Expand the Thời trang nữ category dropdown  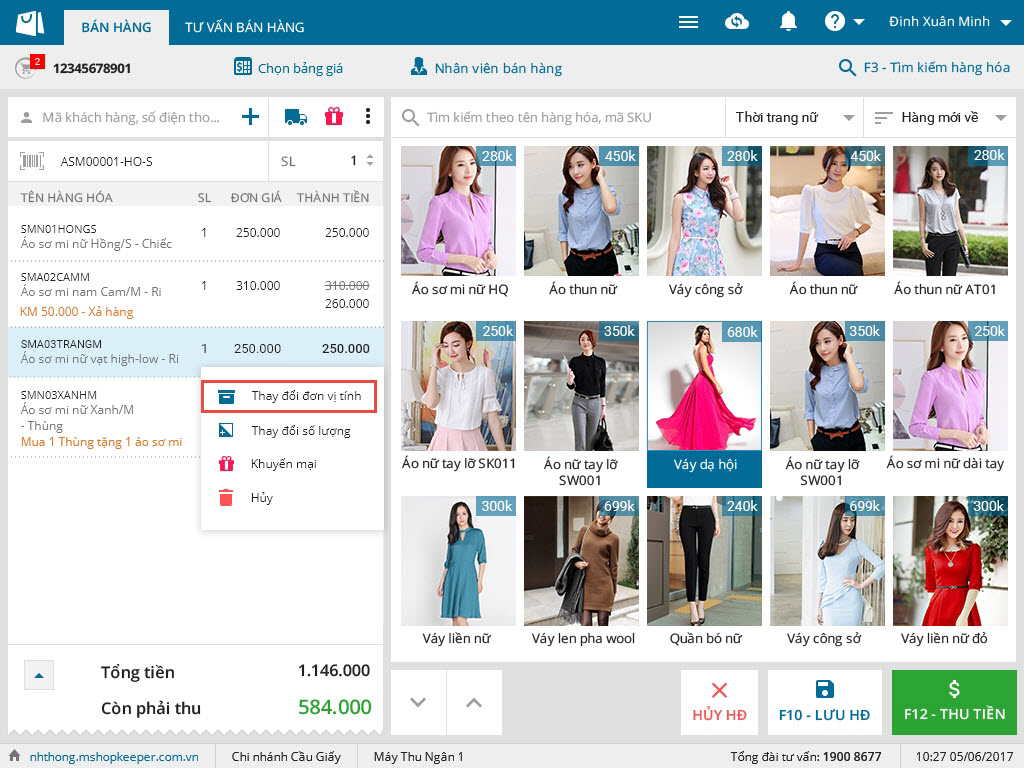click(x=792, y=118)
